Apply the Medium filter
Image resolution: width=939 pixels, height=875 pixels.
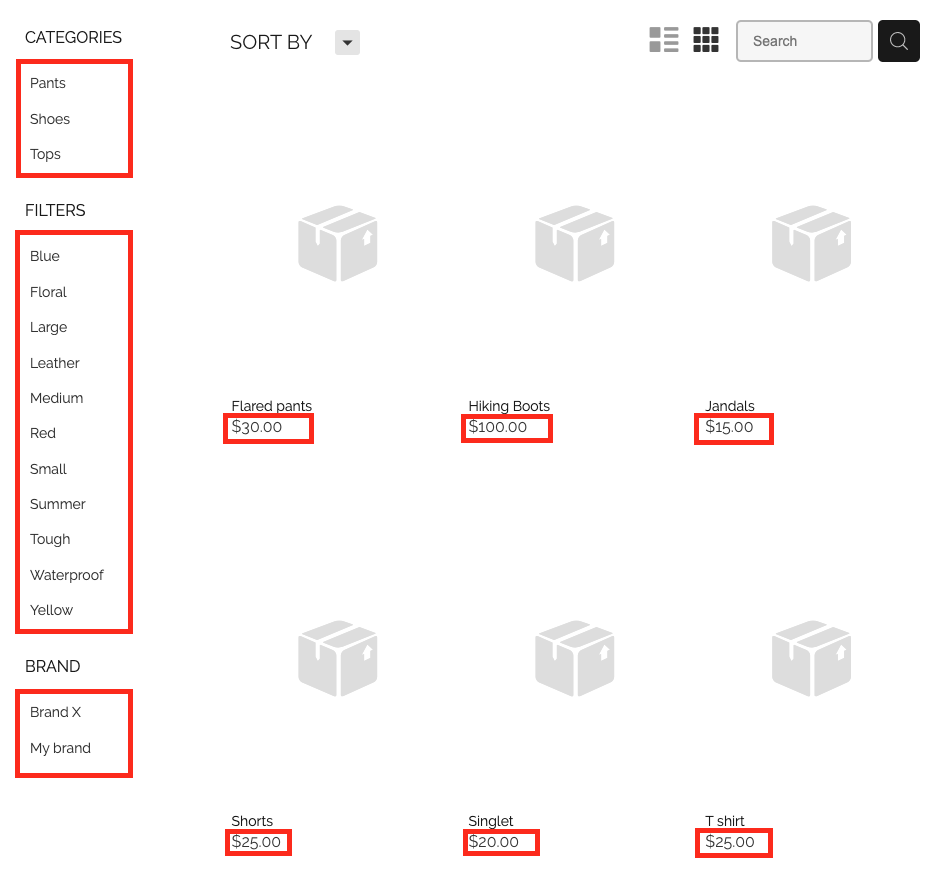[x=56, y=398]
